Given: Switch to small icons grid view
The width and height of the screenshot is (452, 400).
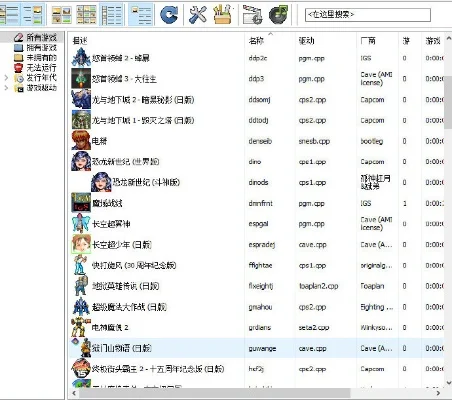Looking at the screenshot, I should 87,15.
